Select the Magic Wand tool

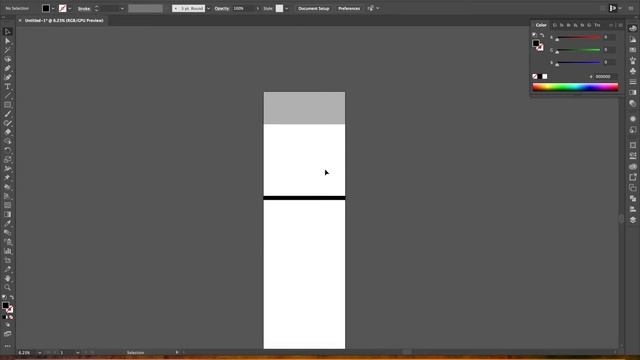pyautogui.click(x=7, y=50)
